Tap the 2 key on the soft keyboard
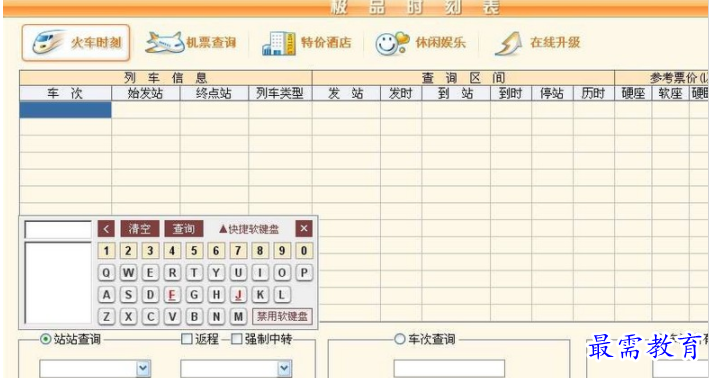The height and width of the screenshot is (378, 710). [128, 250]
